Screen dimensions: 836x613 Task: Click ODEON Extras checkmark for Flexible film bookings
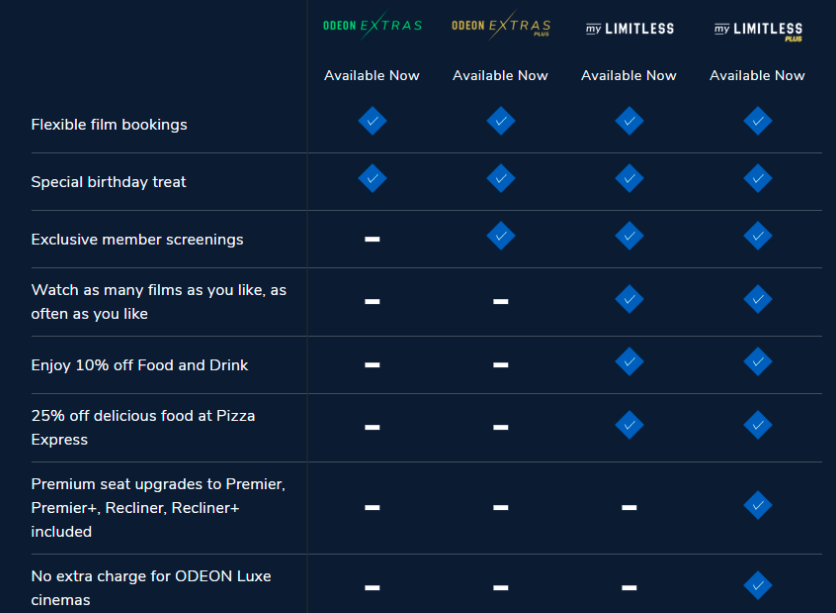coord(372,121)
